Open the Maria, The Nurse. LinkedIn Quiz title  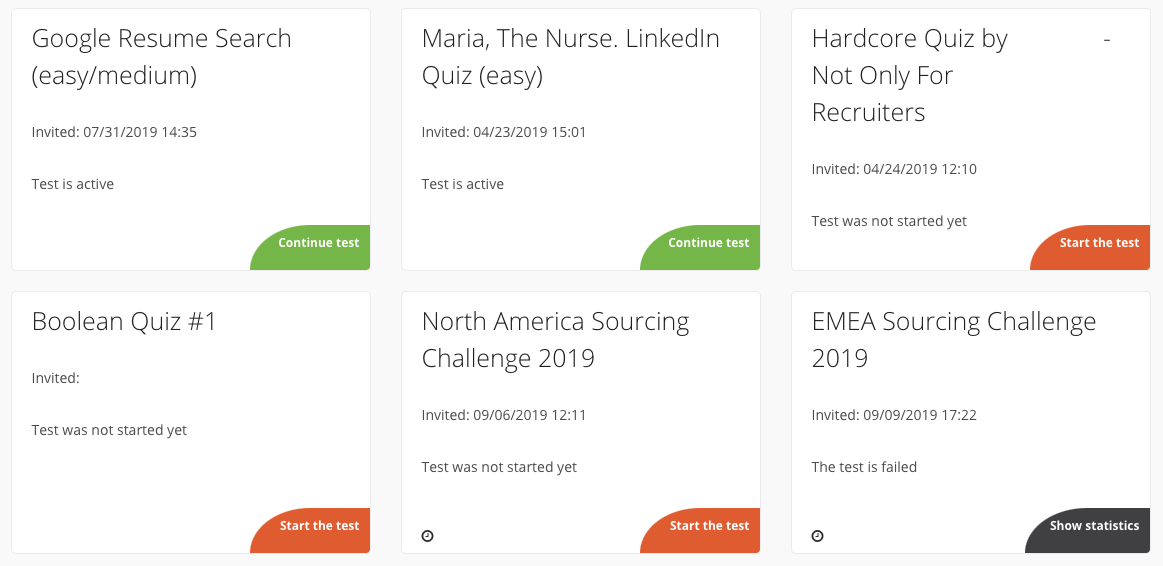(x=570, y=56)
